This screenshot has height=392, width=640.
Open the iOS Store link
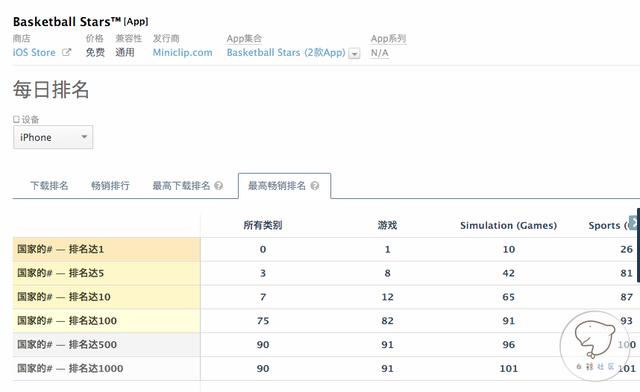pyautogui.click(x=34, y=52)
